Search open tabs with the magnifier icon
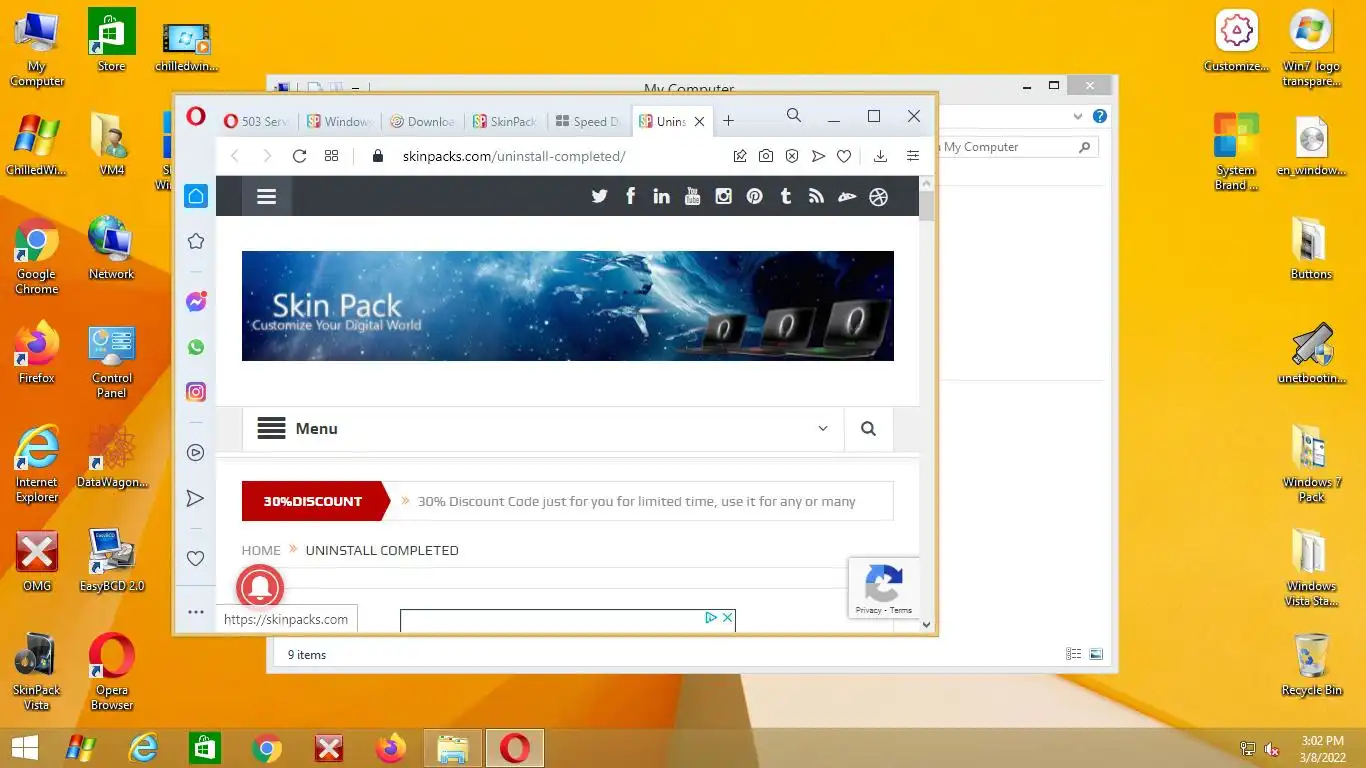 click(794, 116)
